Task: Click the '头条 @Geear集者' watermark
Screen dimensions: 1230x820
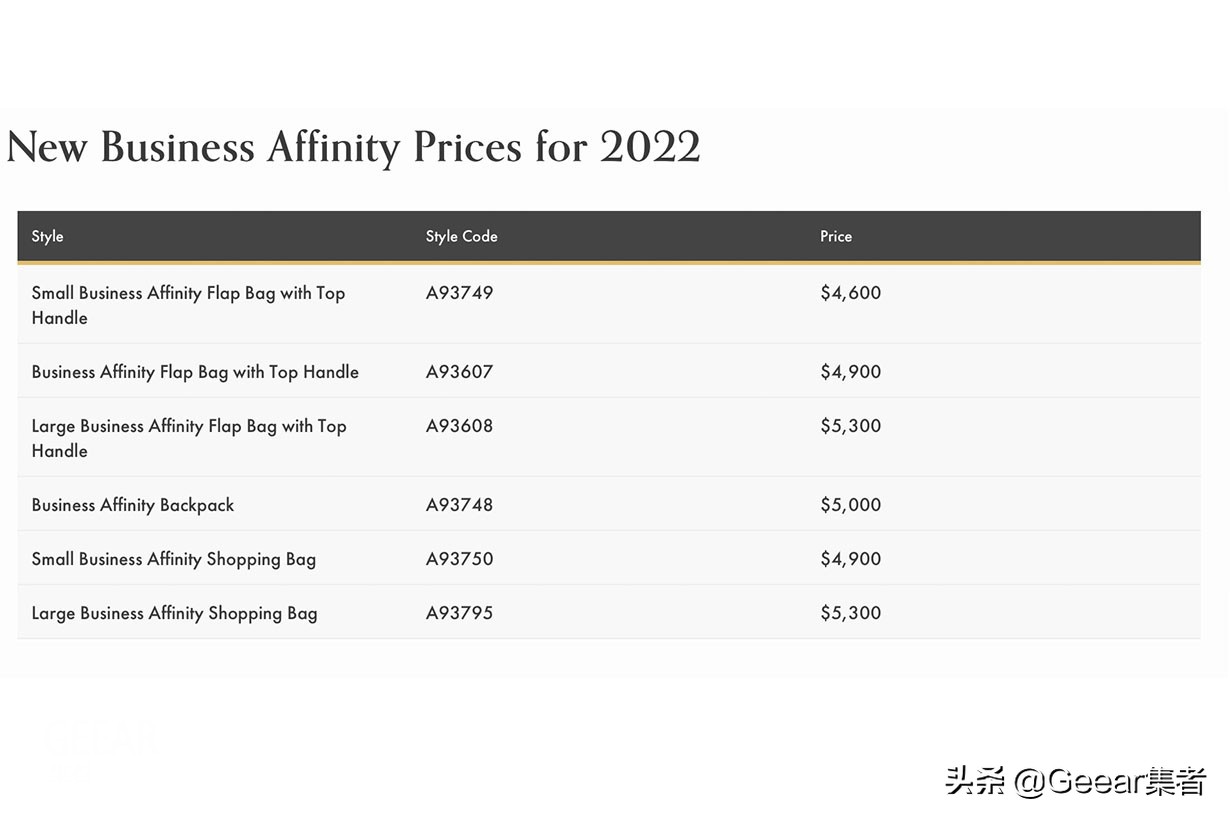Action: 1075,781
